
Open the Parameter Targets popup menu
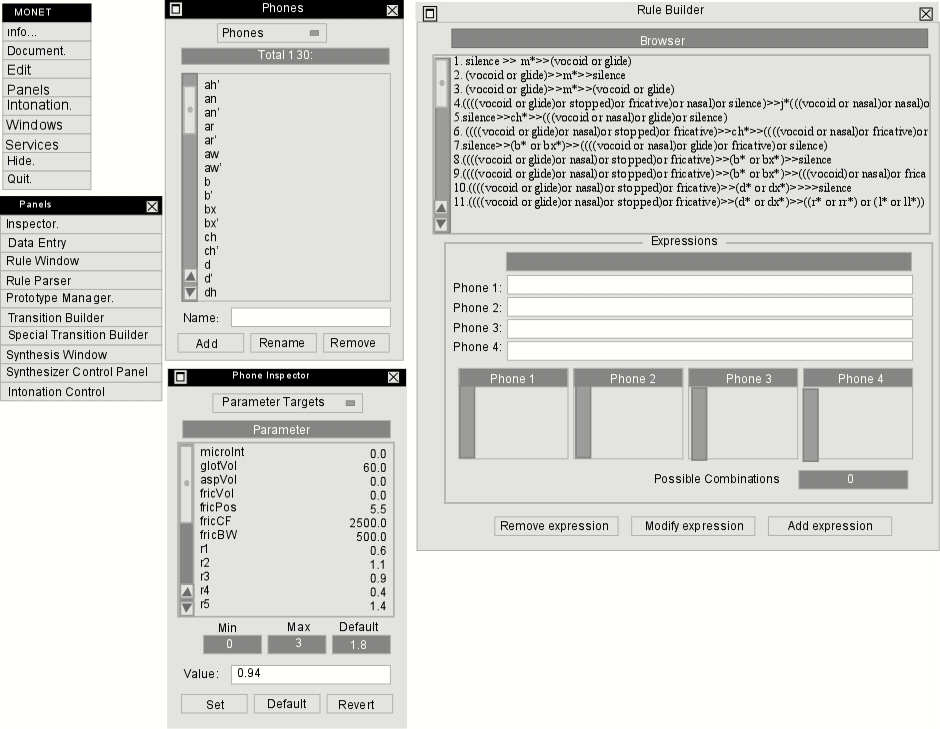[287, 402]
